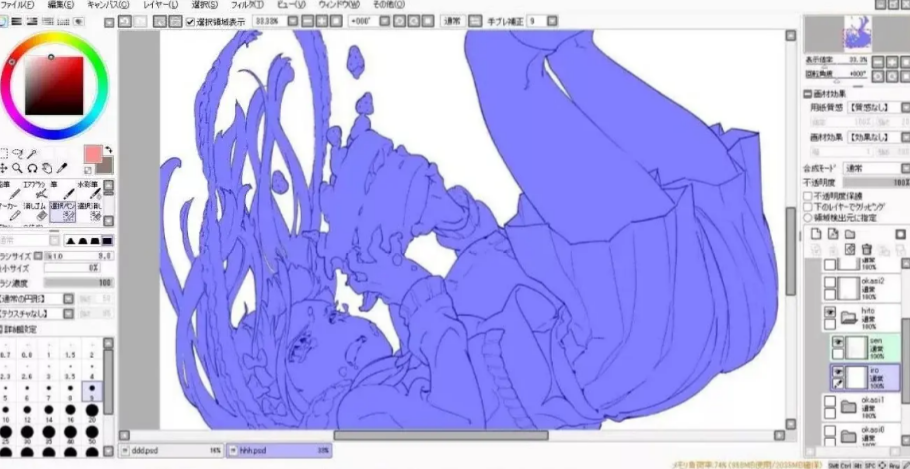Screen dimensions: 910x469
Task: Select the hand pan tool
Action: pyautogui.click(x=47, y=168)
